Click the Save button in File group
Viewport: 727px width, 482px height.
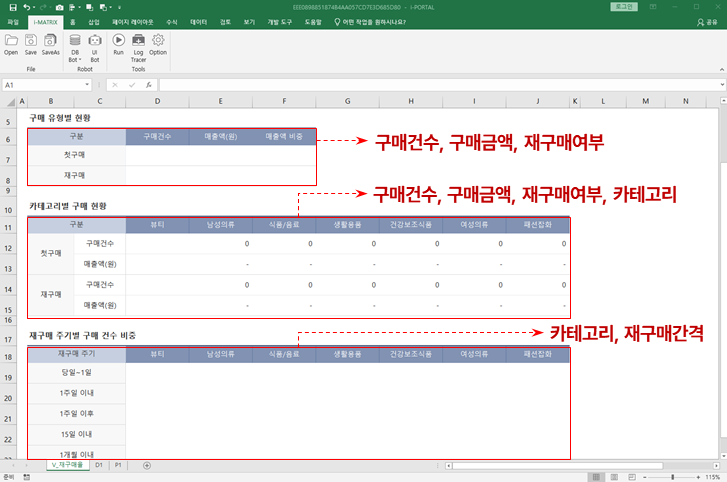[x=31, y=44]
